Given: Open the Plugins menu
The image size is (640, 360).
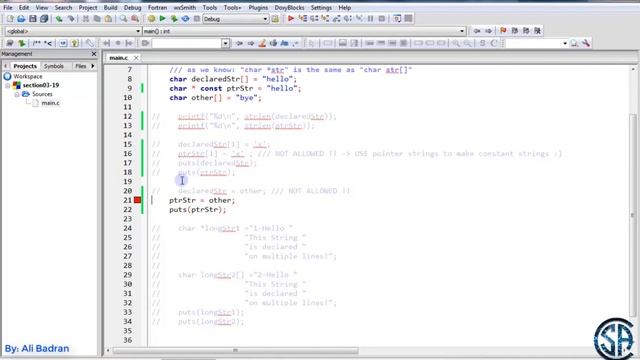Looking at the screenshot, I should 258,7.
